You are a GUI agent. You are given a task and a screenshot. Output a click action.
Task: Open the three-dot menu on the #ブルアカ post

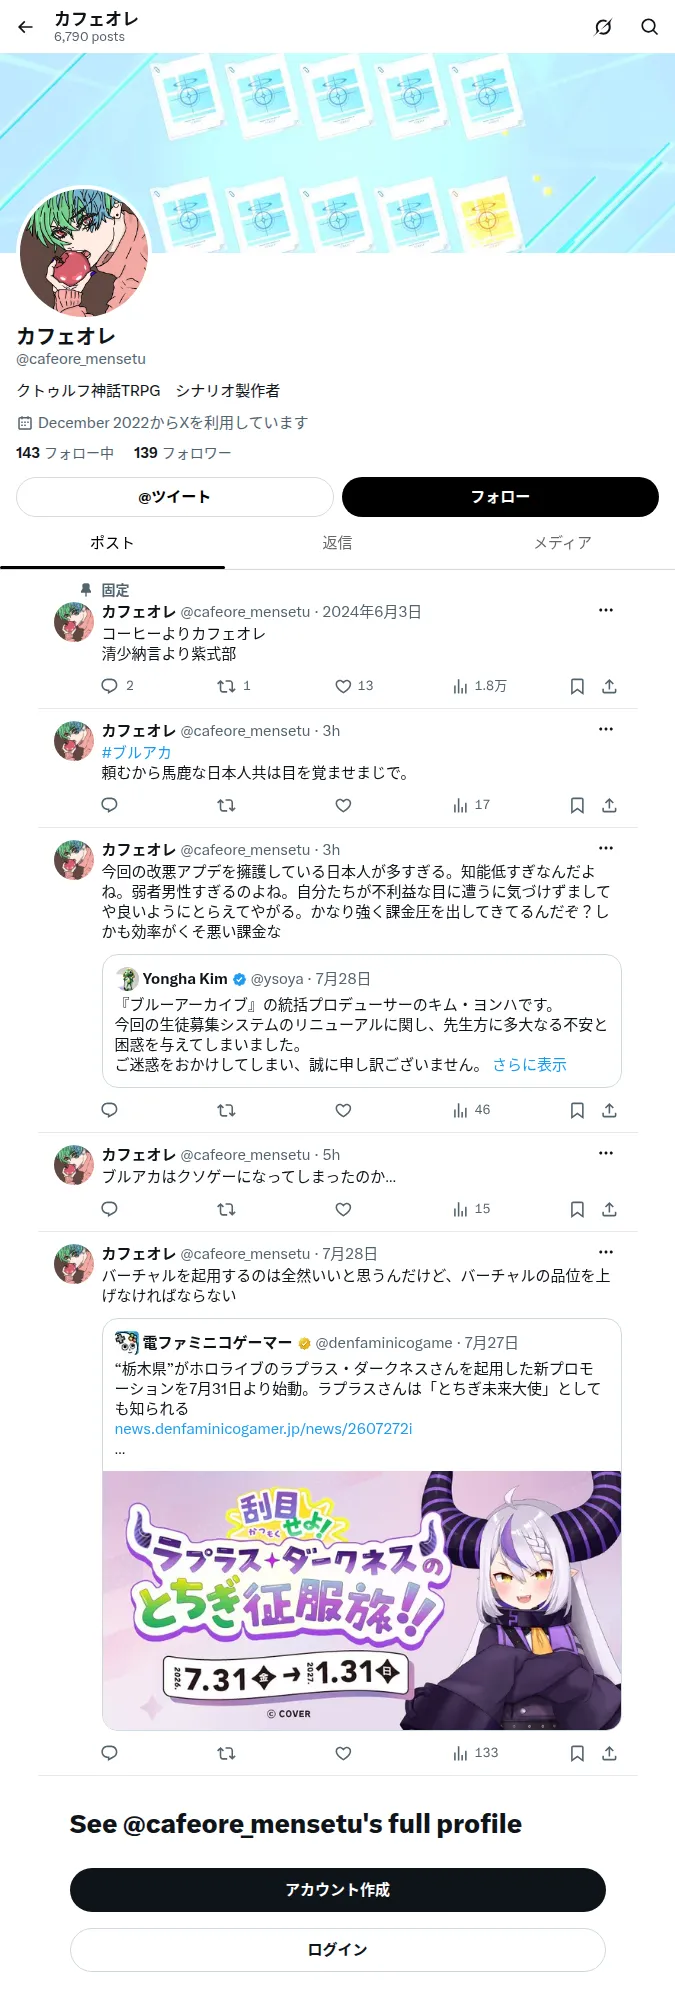point(606,729)
